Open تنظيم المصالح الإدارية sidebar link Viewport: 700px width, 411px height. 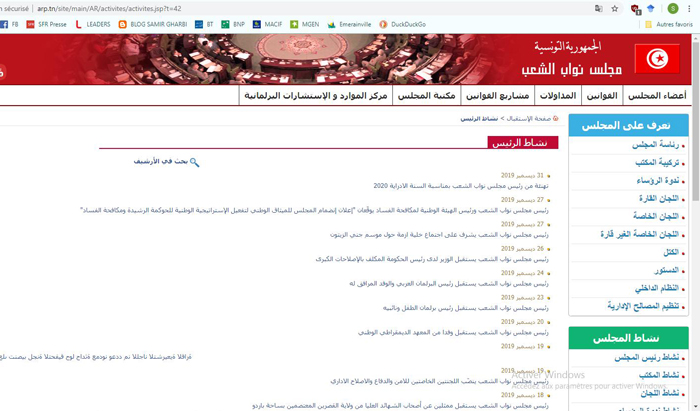pyautogui.click(x=643, y=306)
